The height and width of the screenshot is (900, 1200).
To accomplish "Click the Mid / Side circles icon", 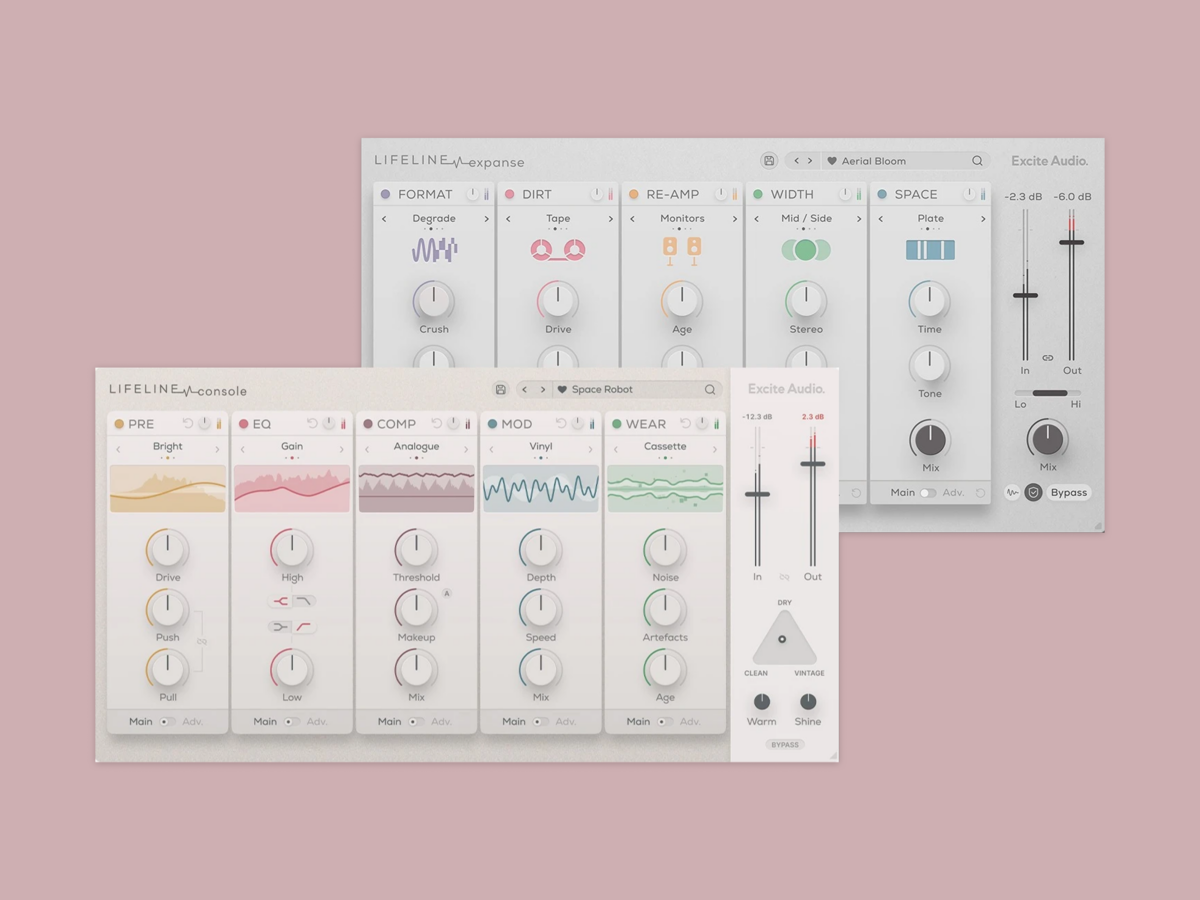I will 806,249.
